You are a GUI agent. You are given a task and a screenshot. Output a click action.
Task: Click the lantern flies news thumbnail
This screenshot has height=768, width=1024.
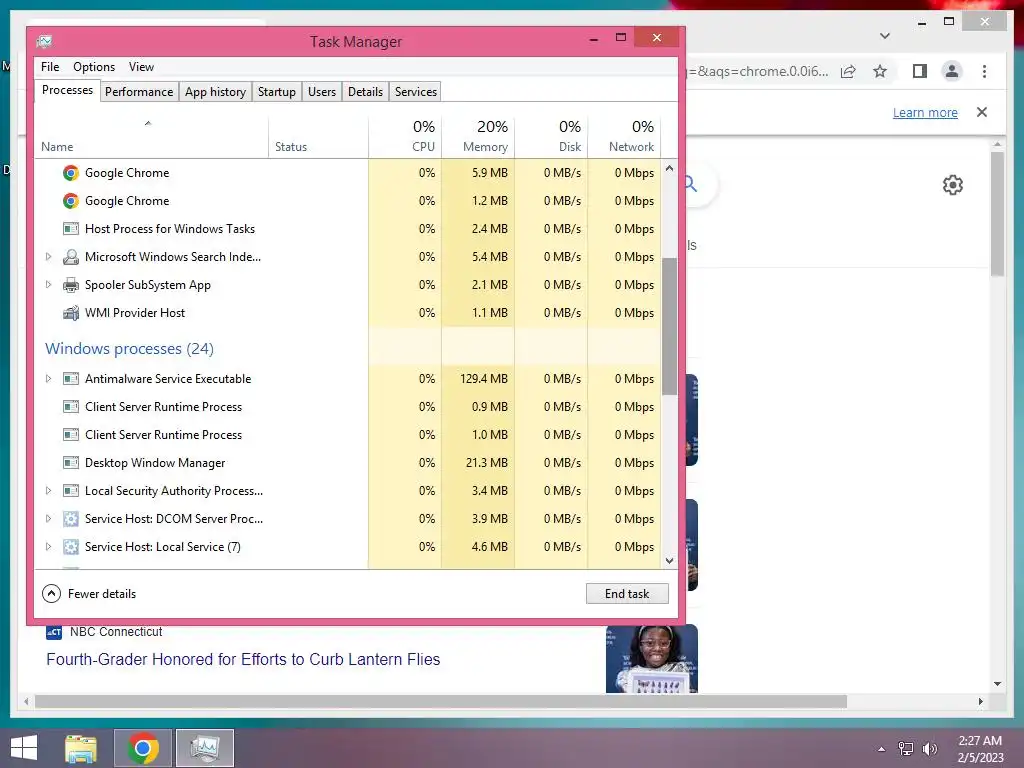(652, 658)
